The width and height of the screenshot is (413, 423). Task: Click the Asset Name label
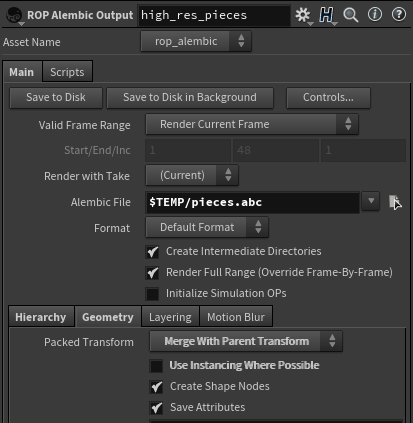click(x=32, y=42)
